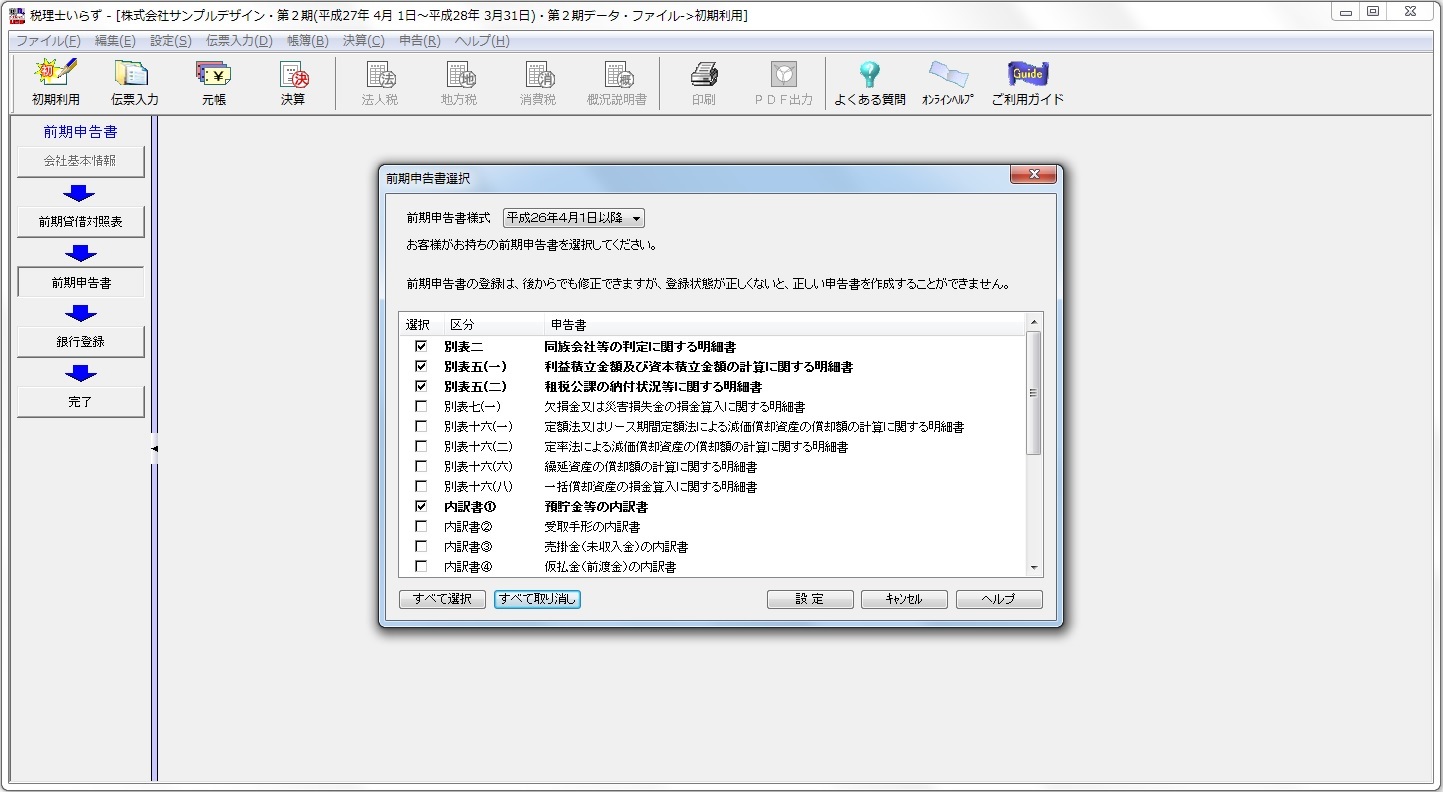Check the 別表七(一) checkbox
The image size is (1443, 792).
click(421, 406)
